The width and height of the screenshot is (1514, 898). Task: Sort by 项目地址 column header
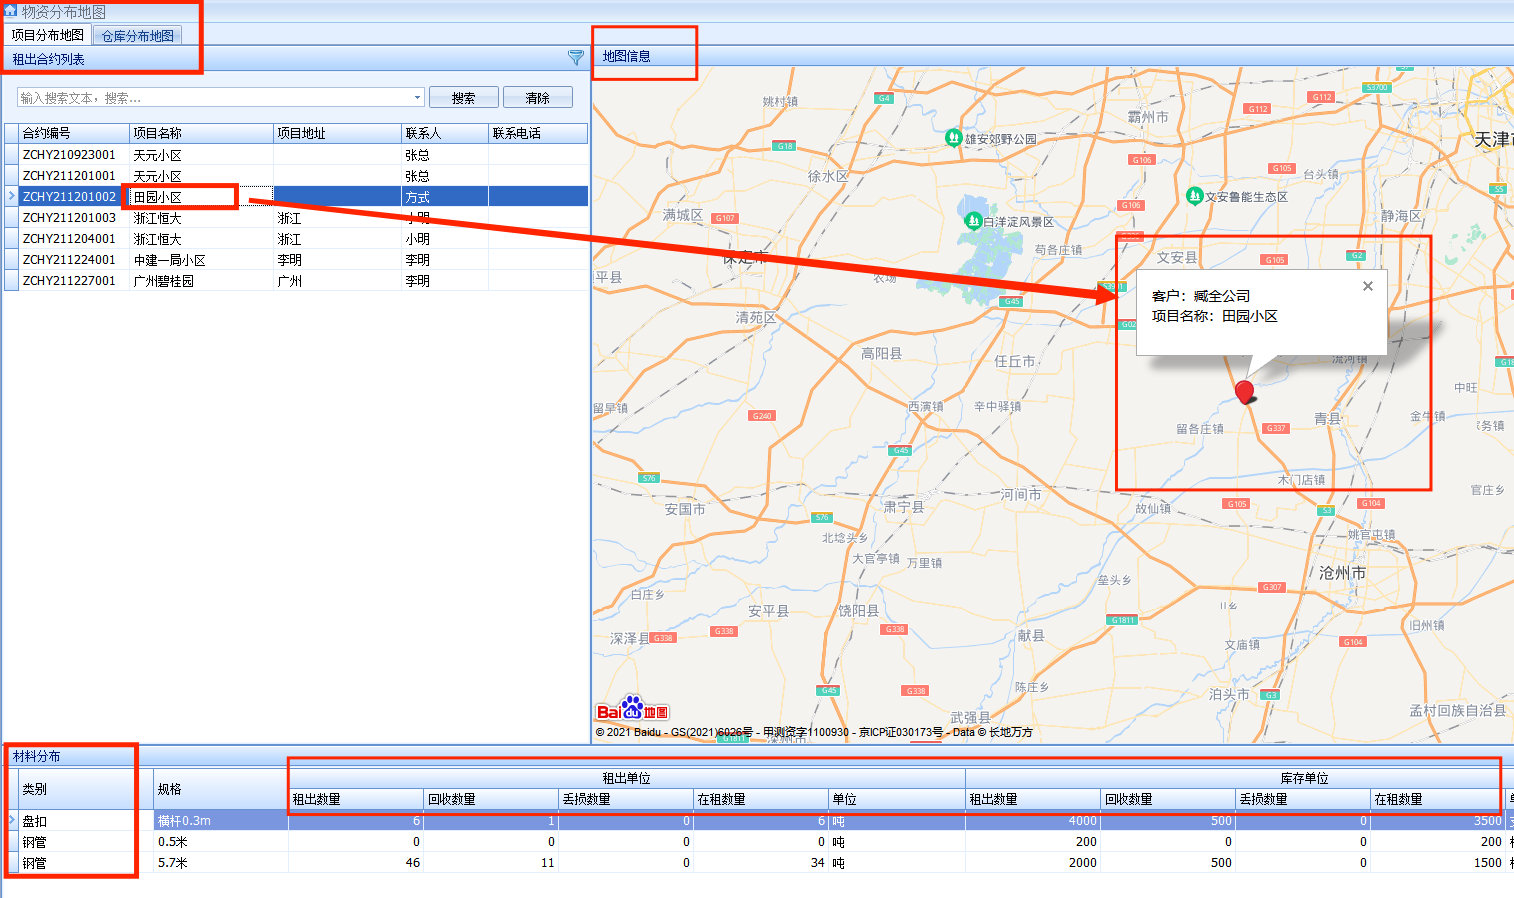pyautogui.click(x=337, y=133)
